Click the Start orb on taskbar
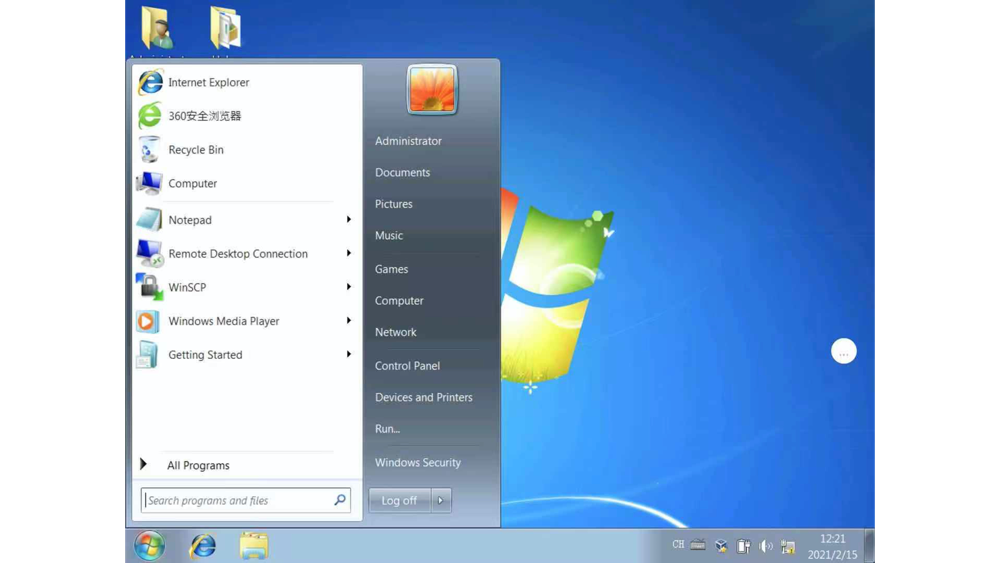The width and height of the screenshot is (1000, 563). (x=150, y=546)
